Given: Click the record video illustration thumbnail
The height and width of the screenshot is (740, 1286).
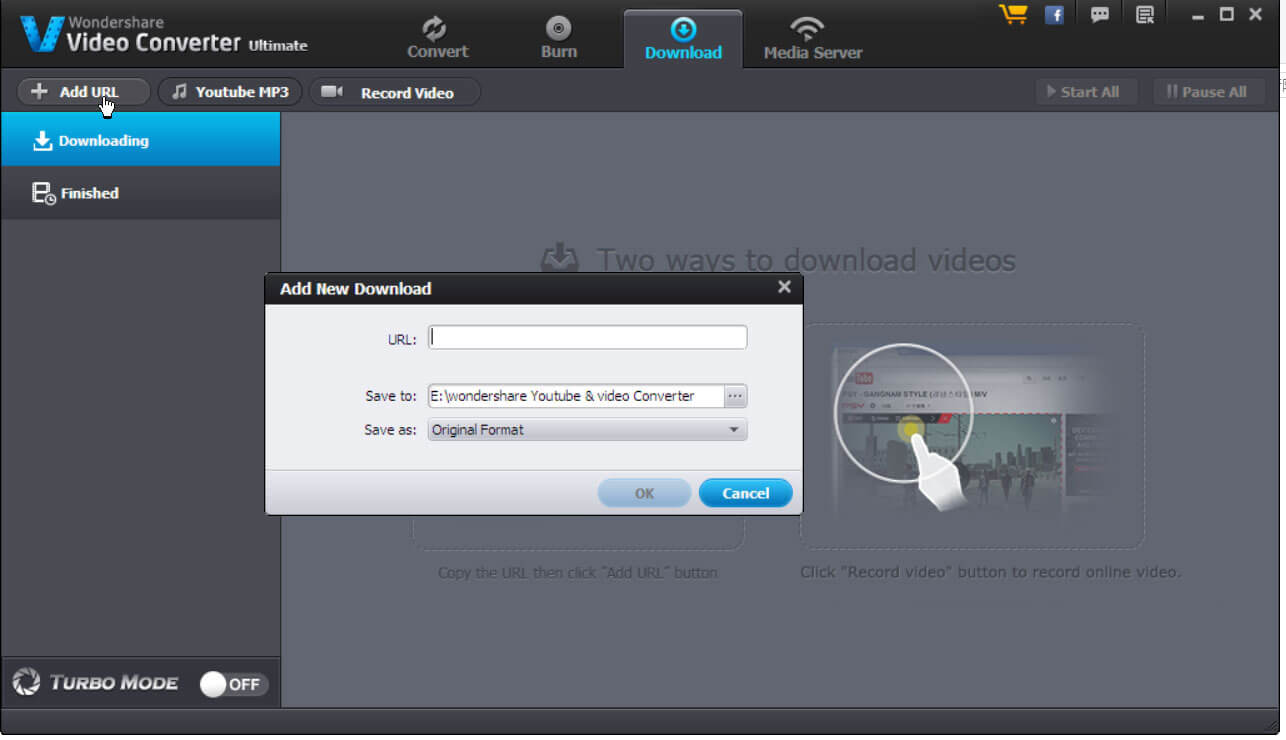Looking at the screenshot, I should coord(972,436).
